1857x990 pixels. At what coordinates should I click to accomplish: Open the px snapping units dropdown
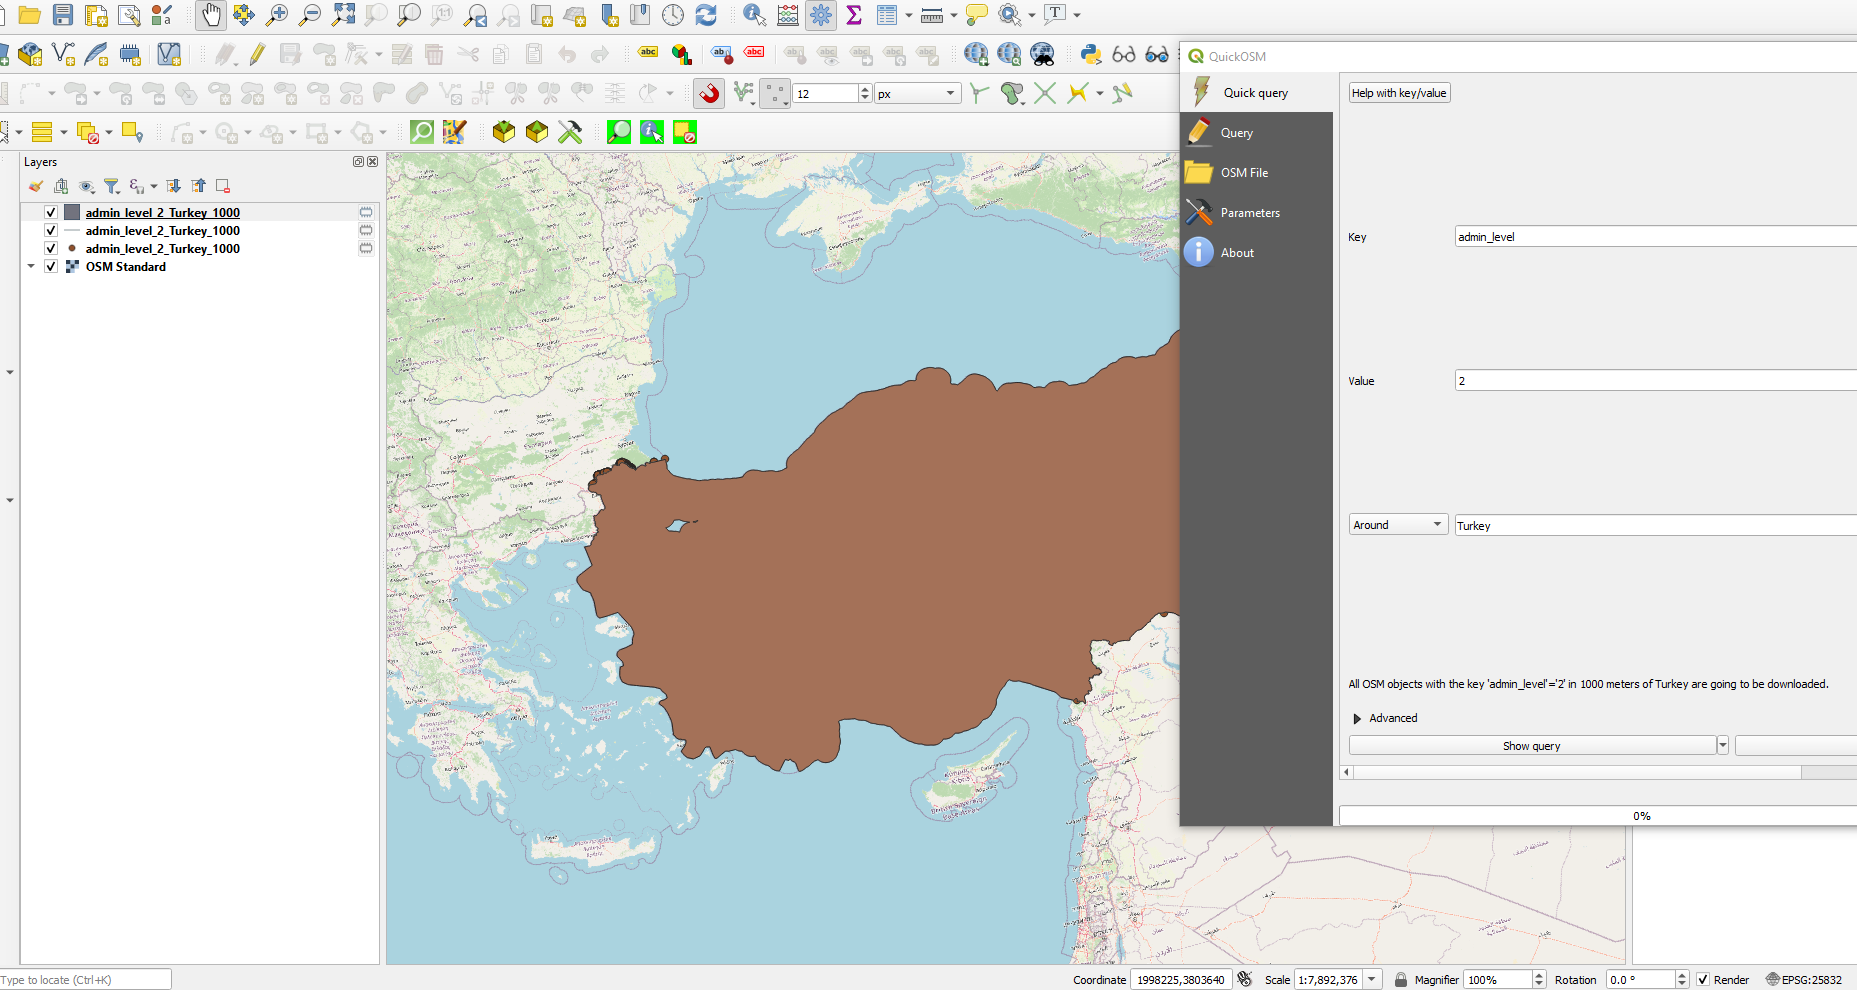918,93
